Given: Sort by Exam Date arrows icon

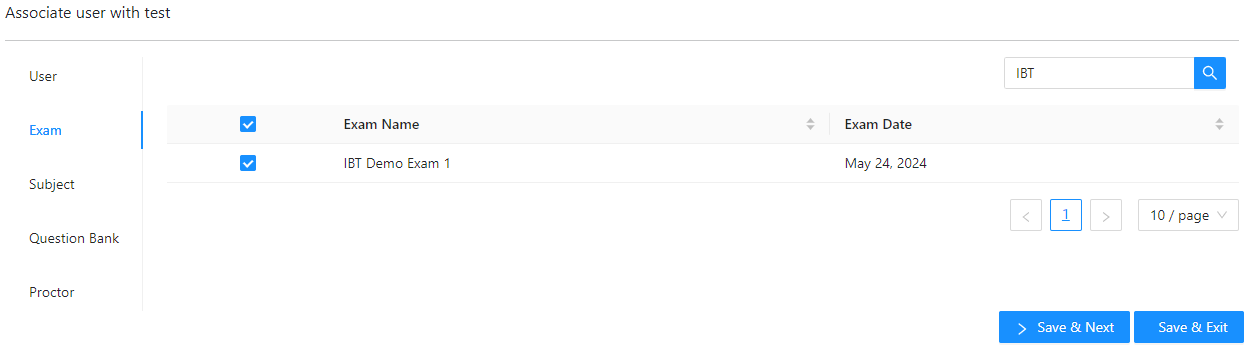Looking at the screenshot, I should [1219, 125].
